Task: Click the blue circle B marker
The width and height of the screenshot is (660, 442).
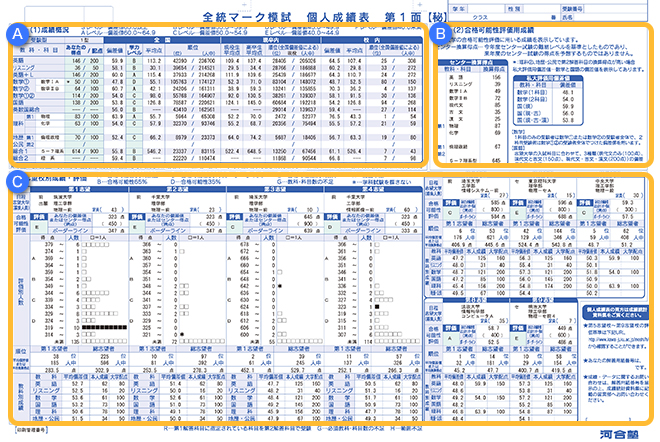Action: pos(443,34)
